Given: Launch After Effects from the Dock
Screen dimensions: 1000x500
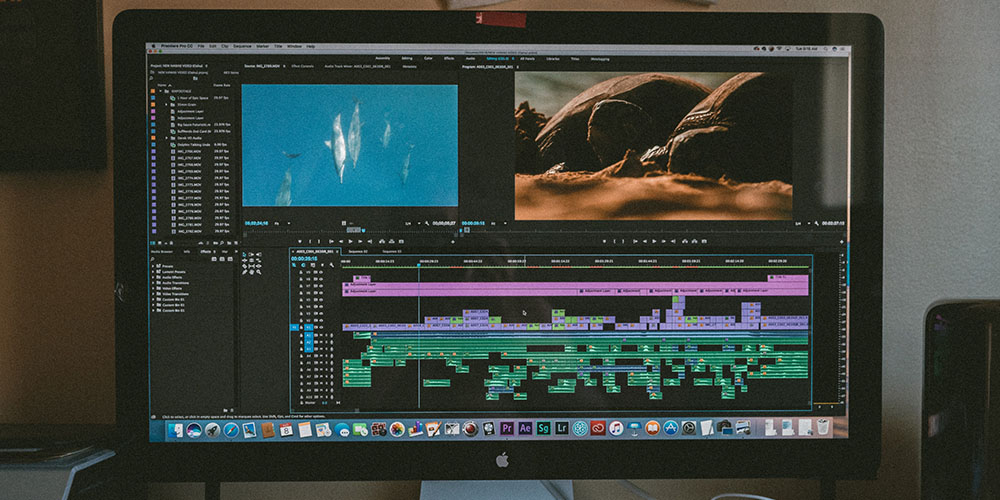Looking at the screenshot, I should point(526,428).
